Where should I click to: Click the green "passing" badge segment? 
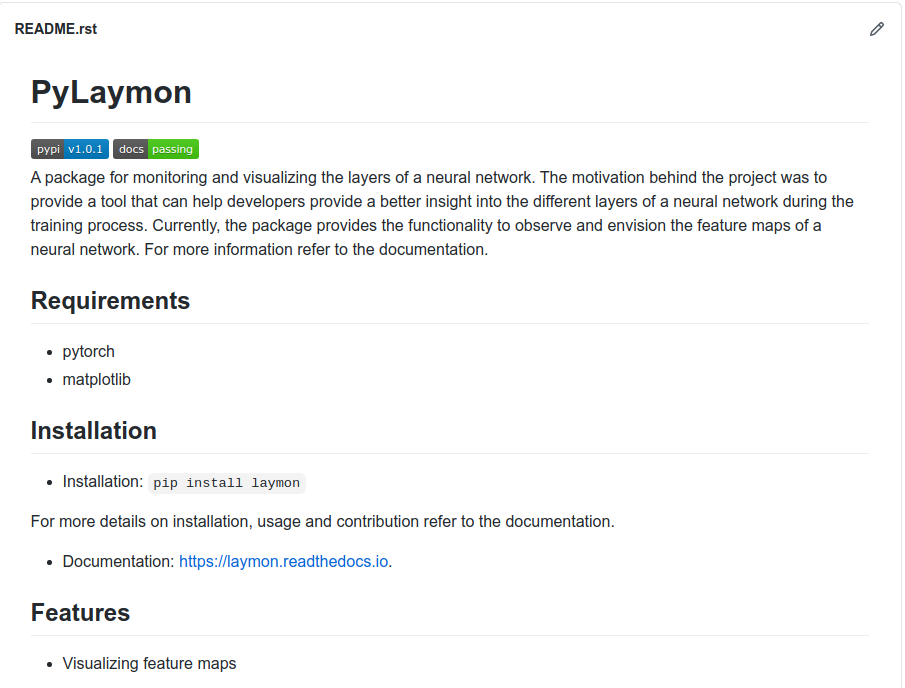click(173, 149)
